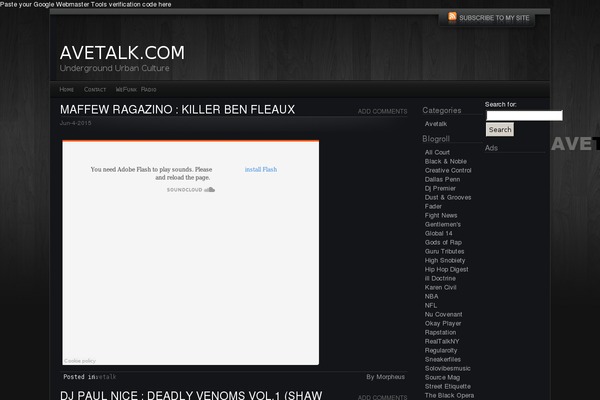Open The Black Opera blogroll link

449,395
